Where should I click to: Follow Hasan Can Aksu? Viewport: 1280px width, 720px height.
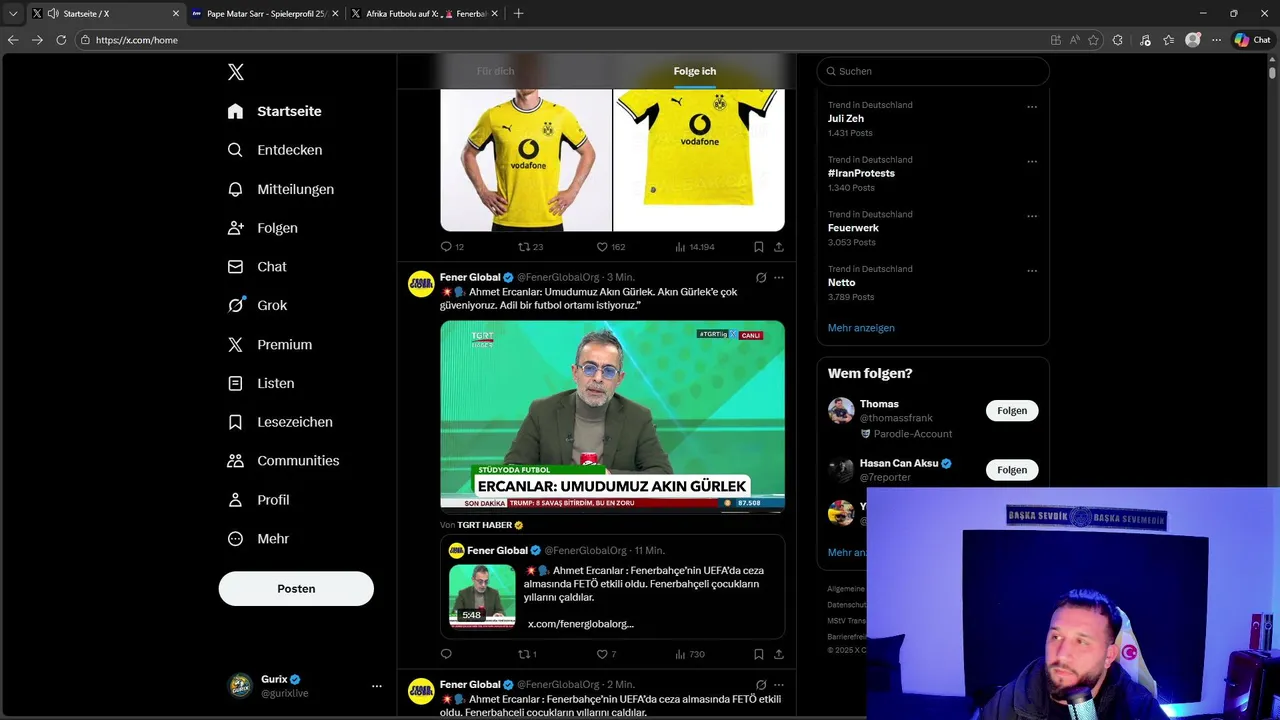[1012, 470]
